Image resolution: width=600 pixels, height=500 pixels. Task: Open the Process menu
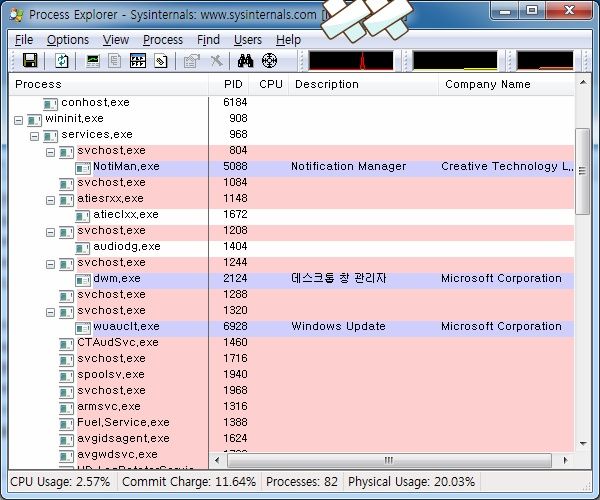(163, 40)
